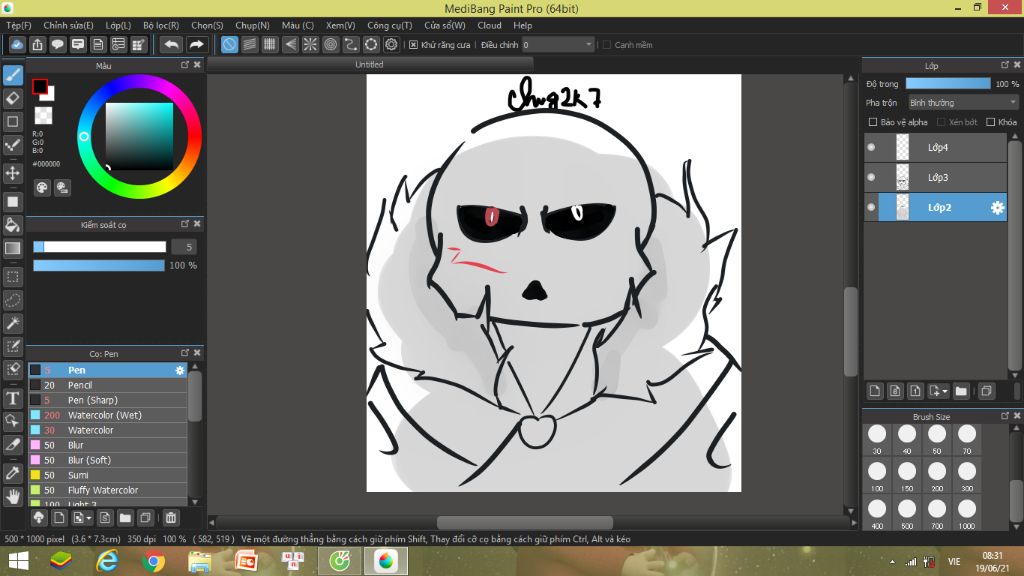The width and height of the screenshot is (1024, 576).
Task: Toggle Canh mềm checkbox
Action: click(x=607, y=45)
